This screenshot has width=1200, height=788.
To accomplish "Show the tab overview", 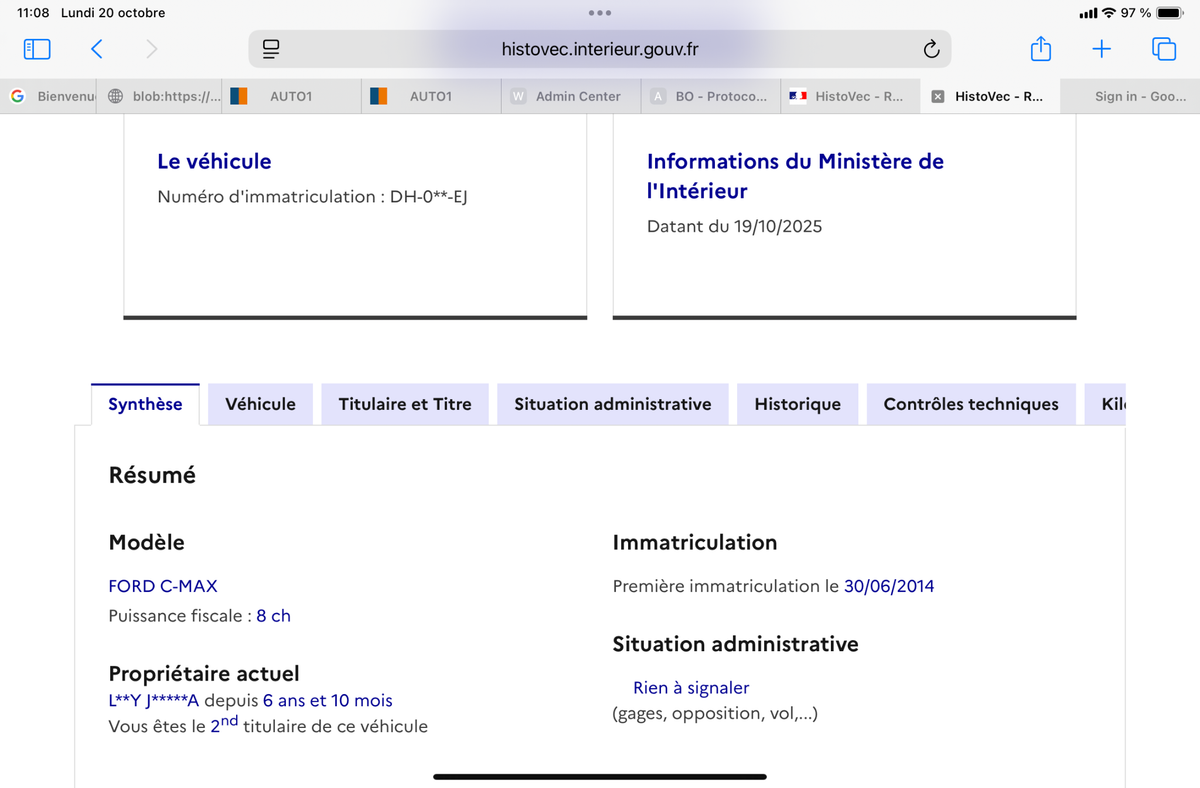I will 1163,49.
